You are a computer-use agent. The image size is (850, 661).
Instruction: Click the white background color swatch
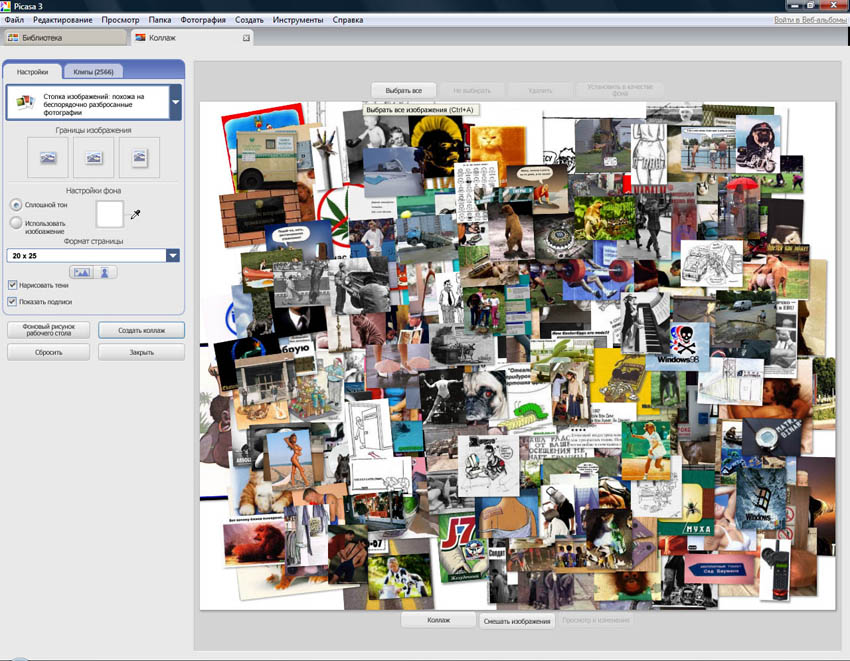(x=110, y=214)
